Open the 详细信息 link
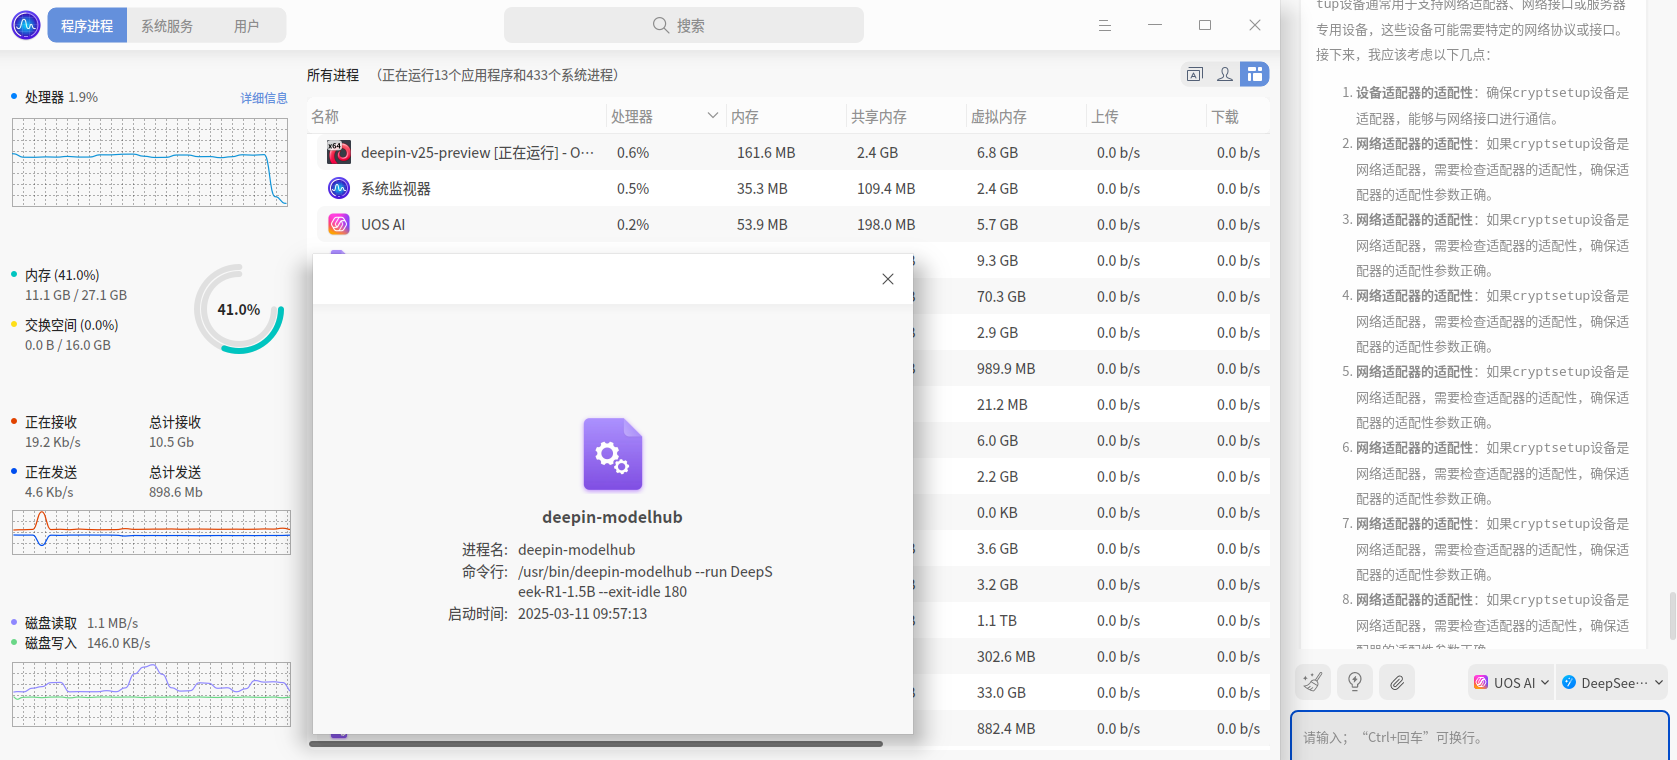 tap(264, 98)
